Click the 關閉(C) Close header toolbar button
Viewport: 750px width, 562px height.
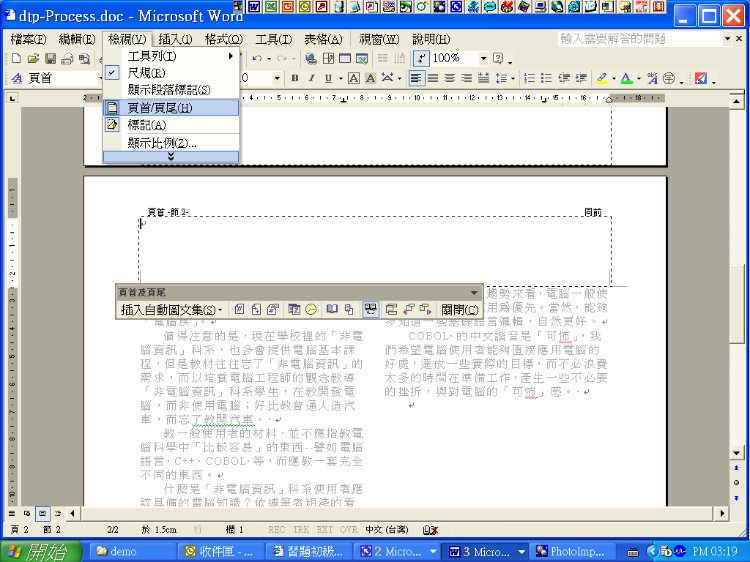[459, 310]
